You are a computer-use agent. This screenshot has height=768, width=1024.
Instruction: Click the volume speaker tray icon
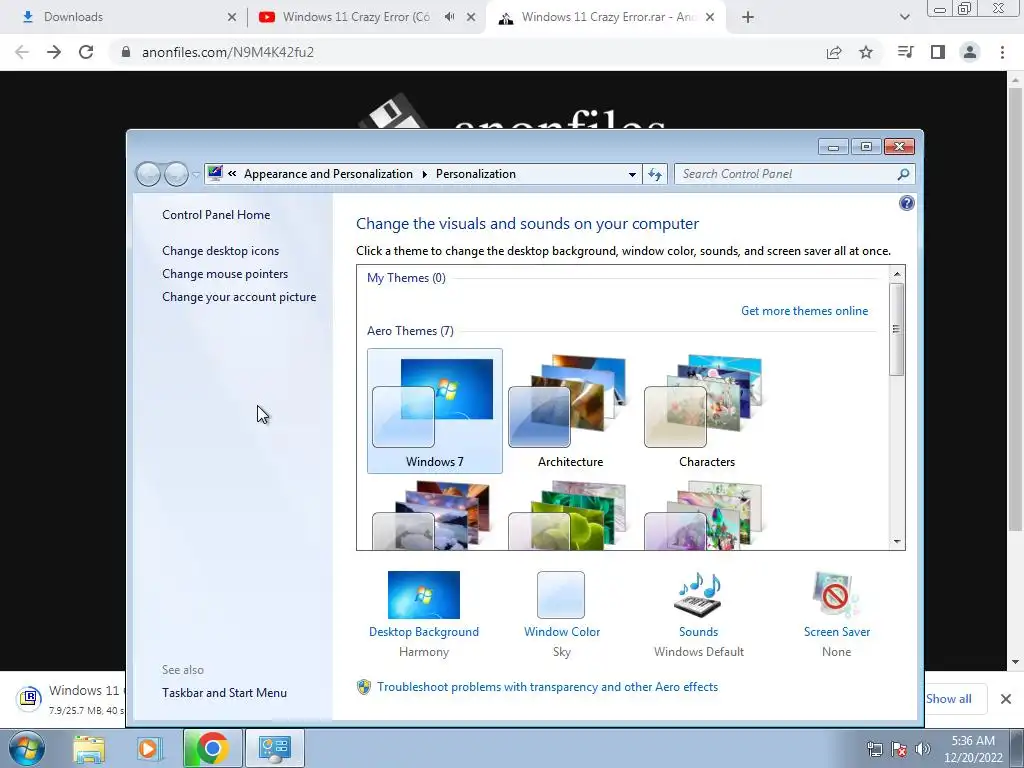tap(923, 749)
